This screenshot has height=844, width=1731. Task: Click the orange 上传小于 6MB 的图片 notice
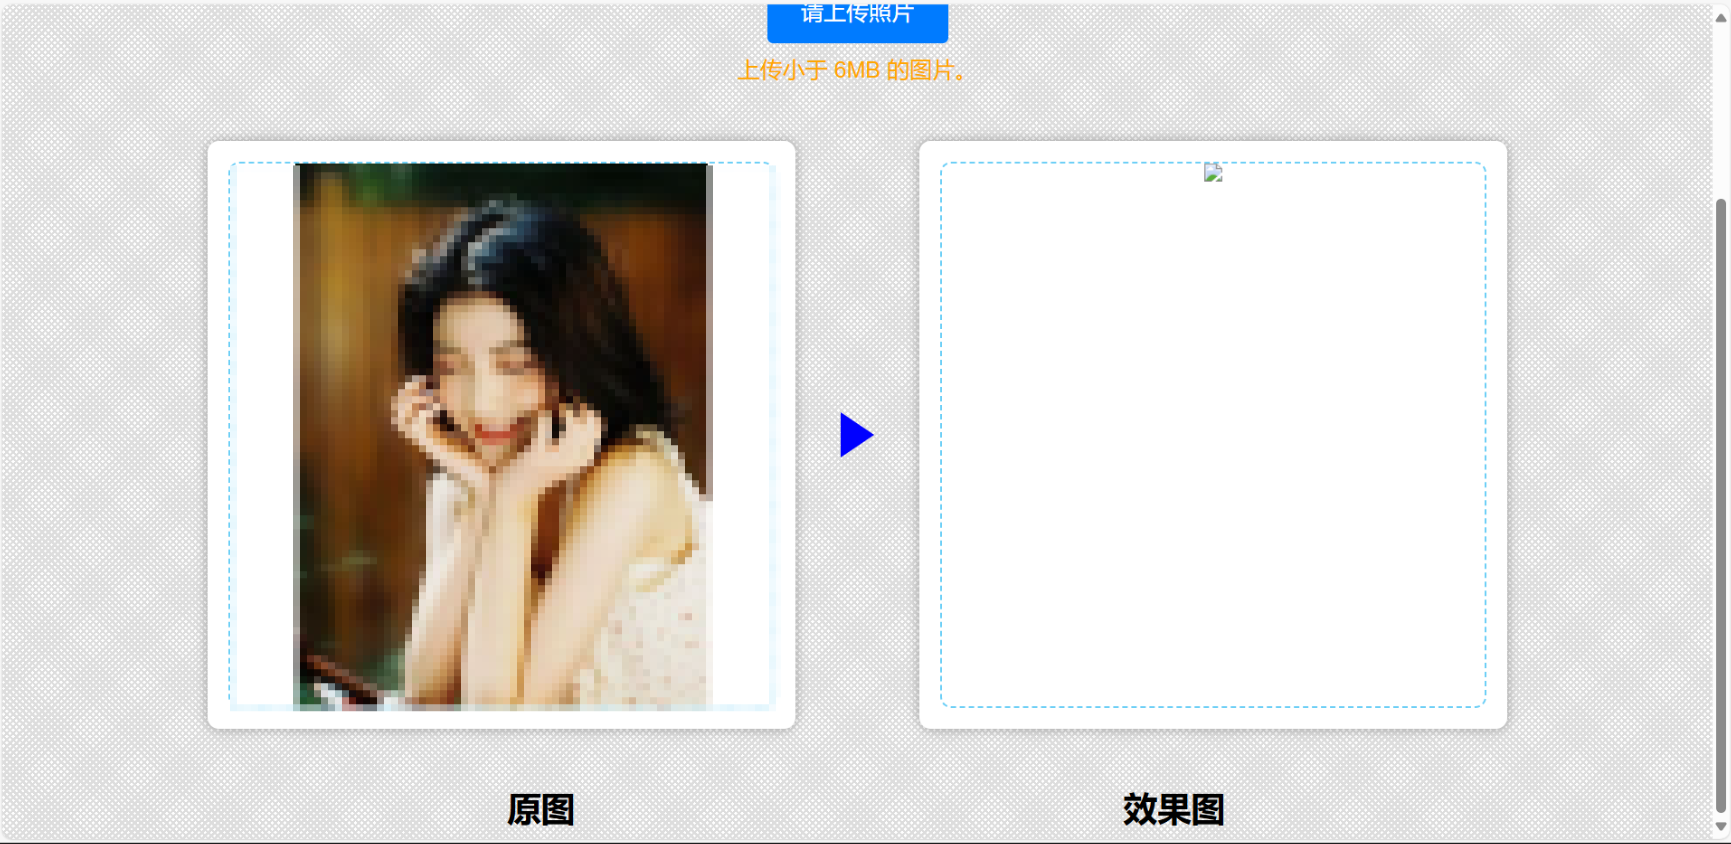[x=851, y=70]
